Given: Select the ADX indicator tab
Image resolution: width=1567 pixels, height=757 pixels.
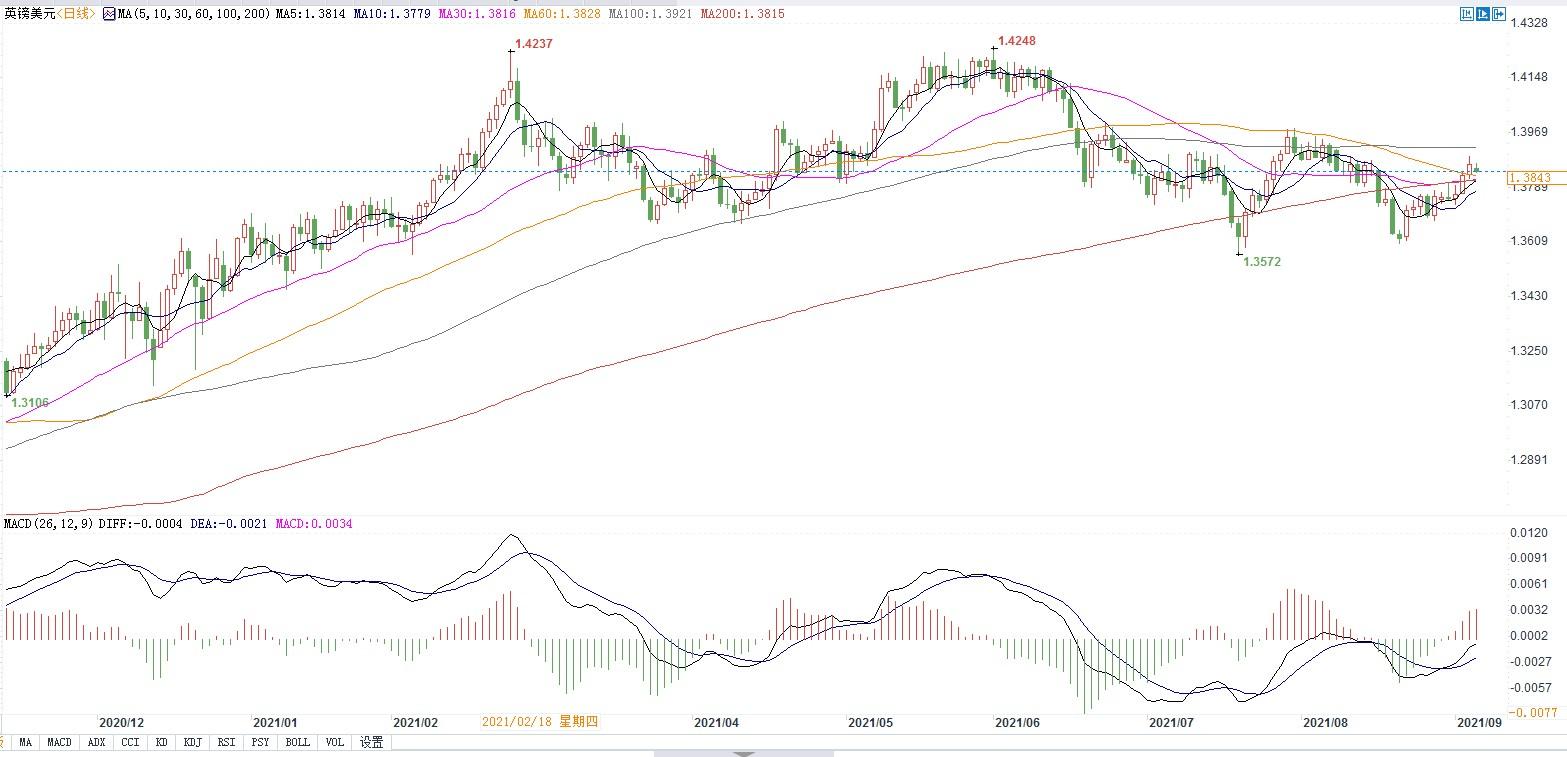Looking at the screenshot, I should (96, 742).
